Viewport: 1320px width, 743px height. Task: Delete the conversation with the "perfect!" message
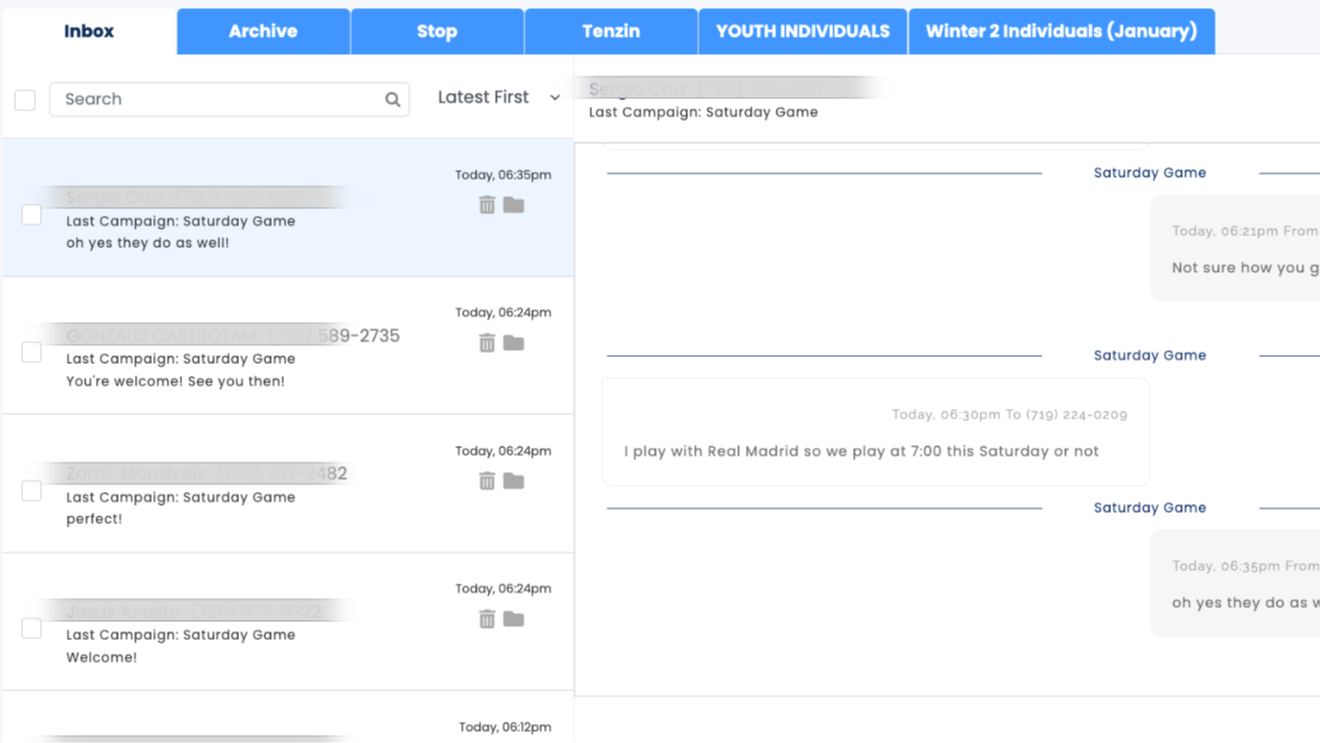click(x=487, y=481)
